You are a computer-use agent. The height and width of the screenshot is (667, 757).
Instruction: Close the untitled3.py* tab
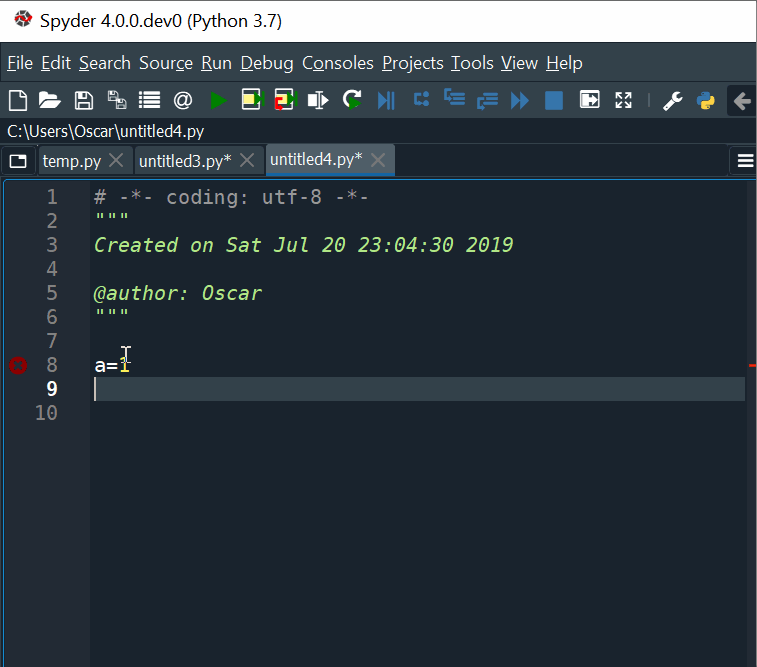pyautogui.click(x=247, y=160)
